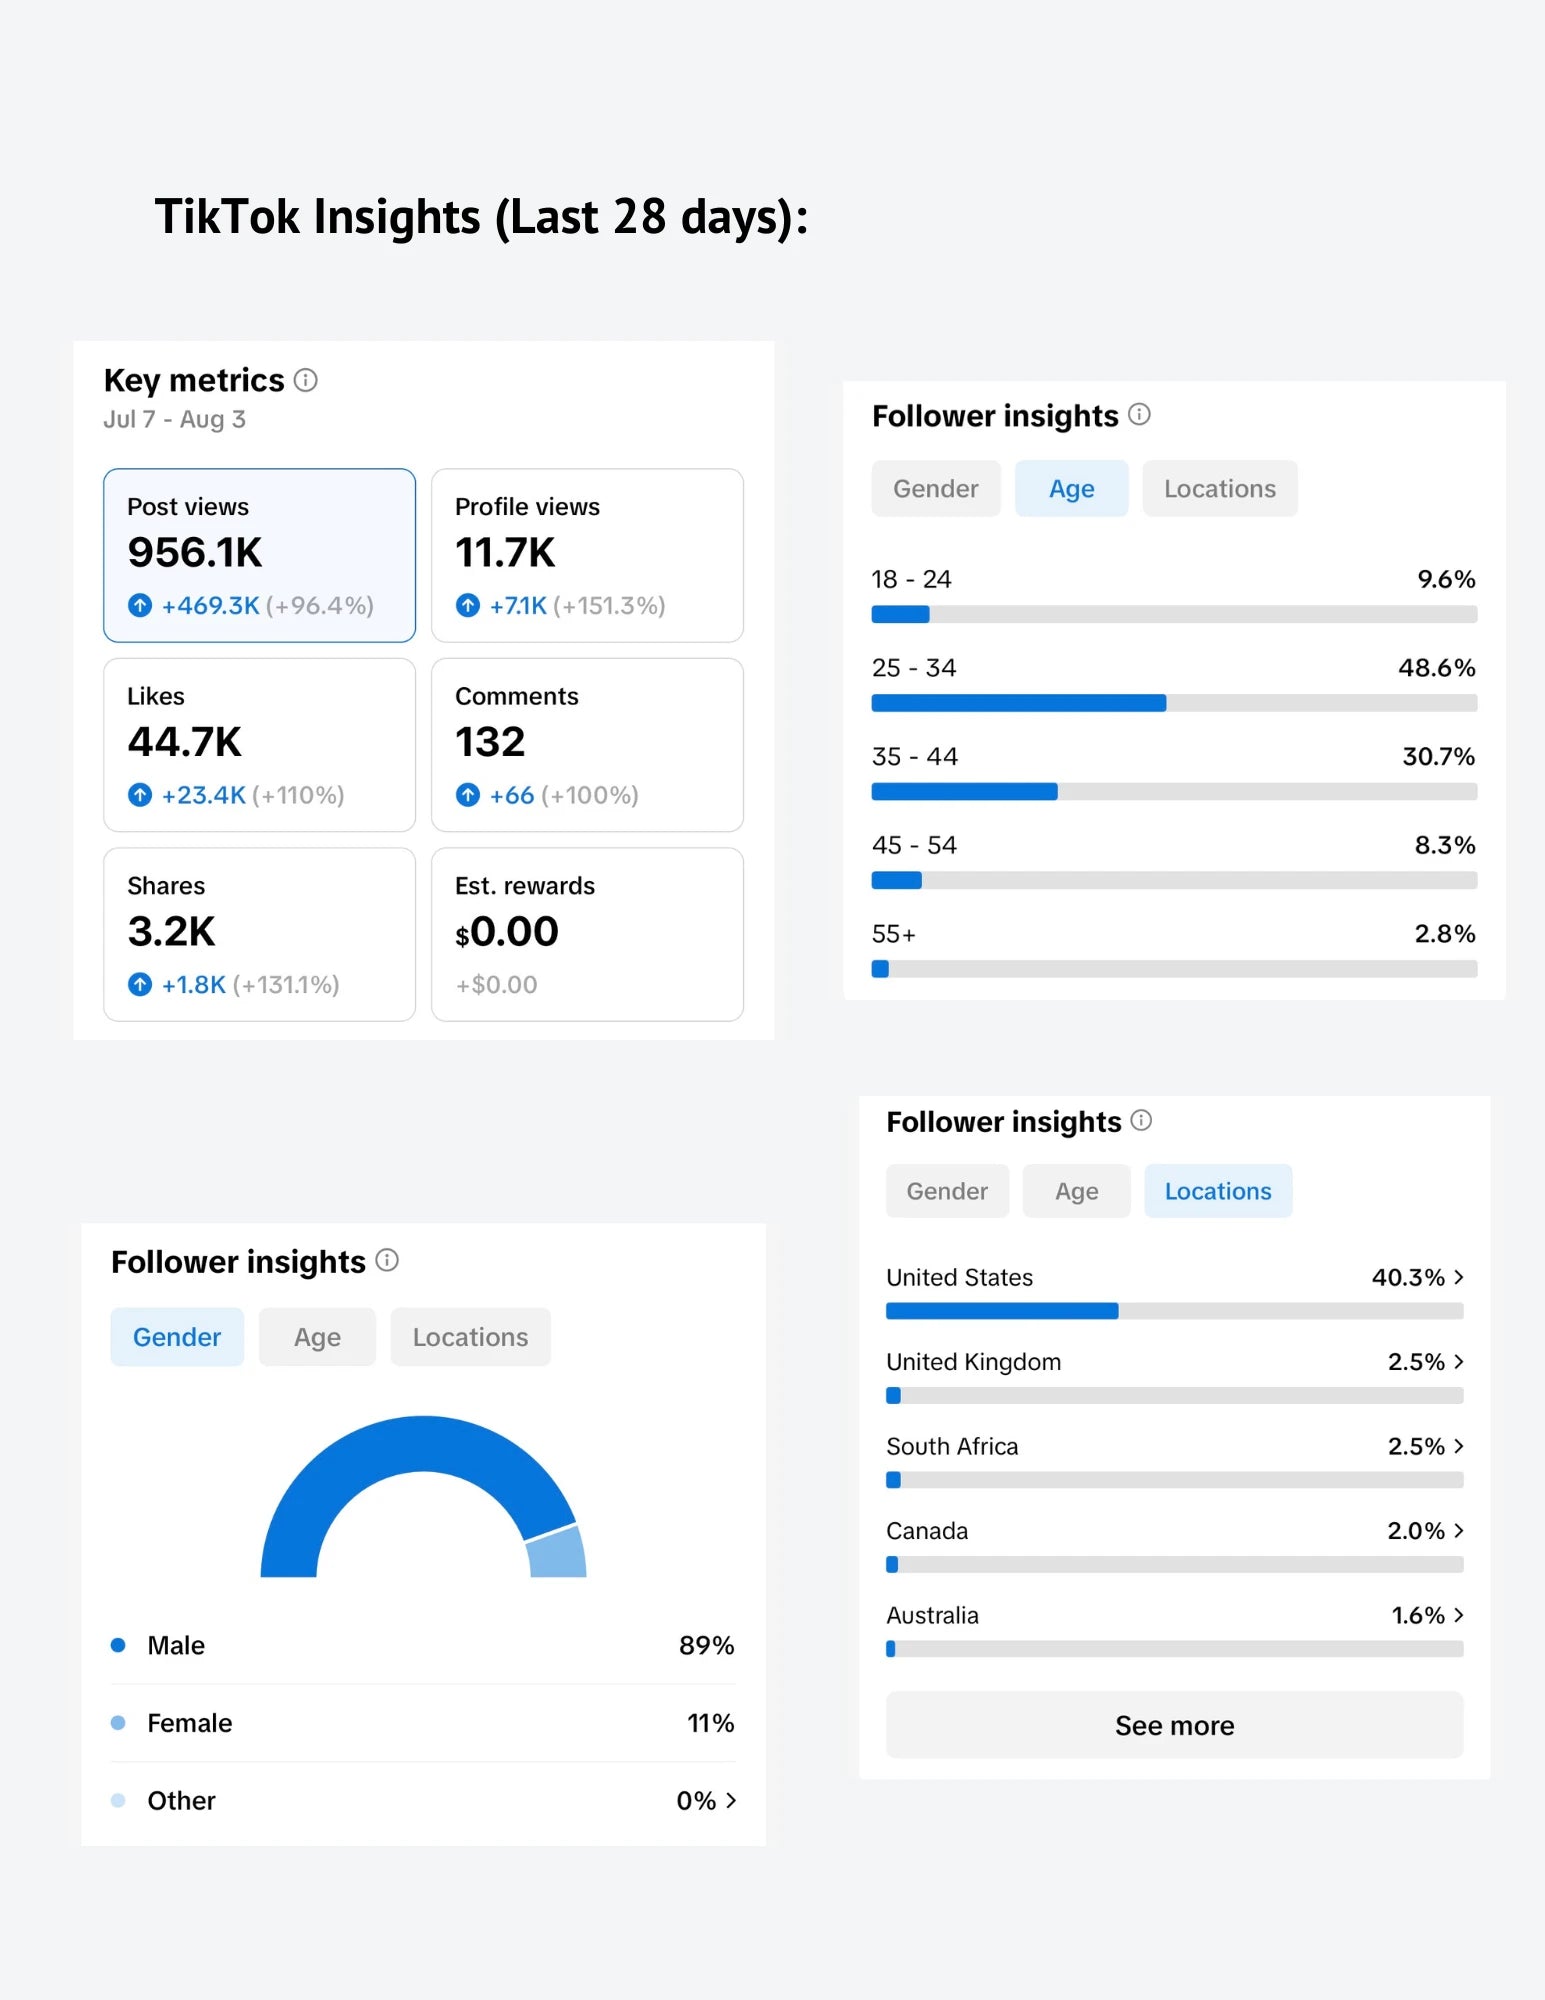Expand United States location details chevron
Image resolution: width=1545 pixels, height=2000 pixels.
pyautogui.click(x=1459, y=1277)
